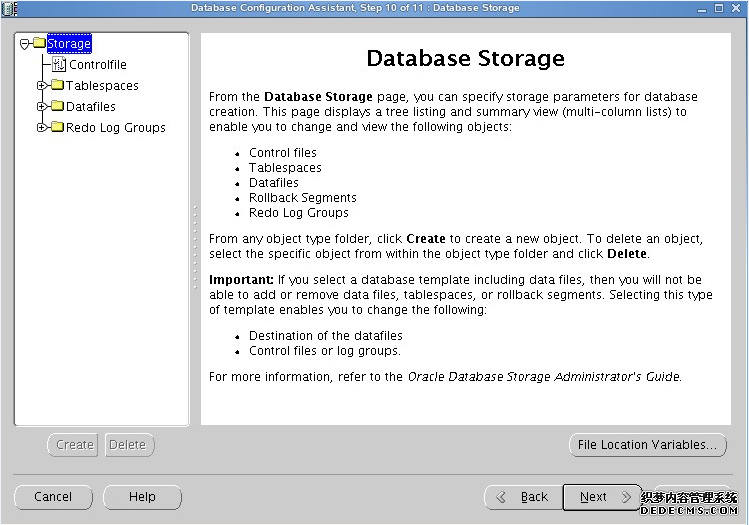Screen dimensions: 749x525
Task: Click the Datafiles folder icon
Action: point(57,107)
